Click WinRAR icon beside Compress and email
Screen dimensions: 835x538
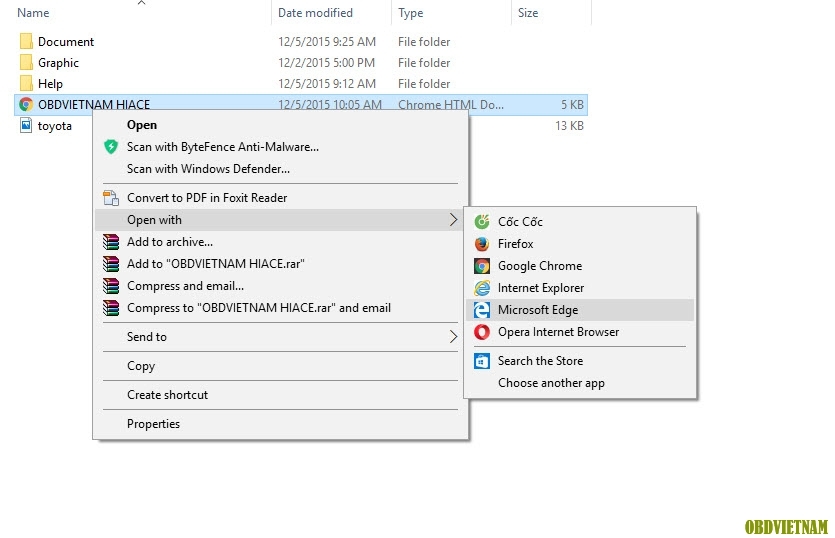click(x=111, y=286)
